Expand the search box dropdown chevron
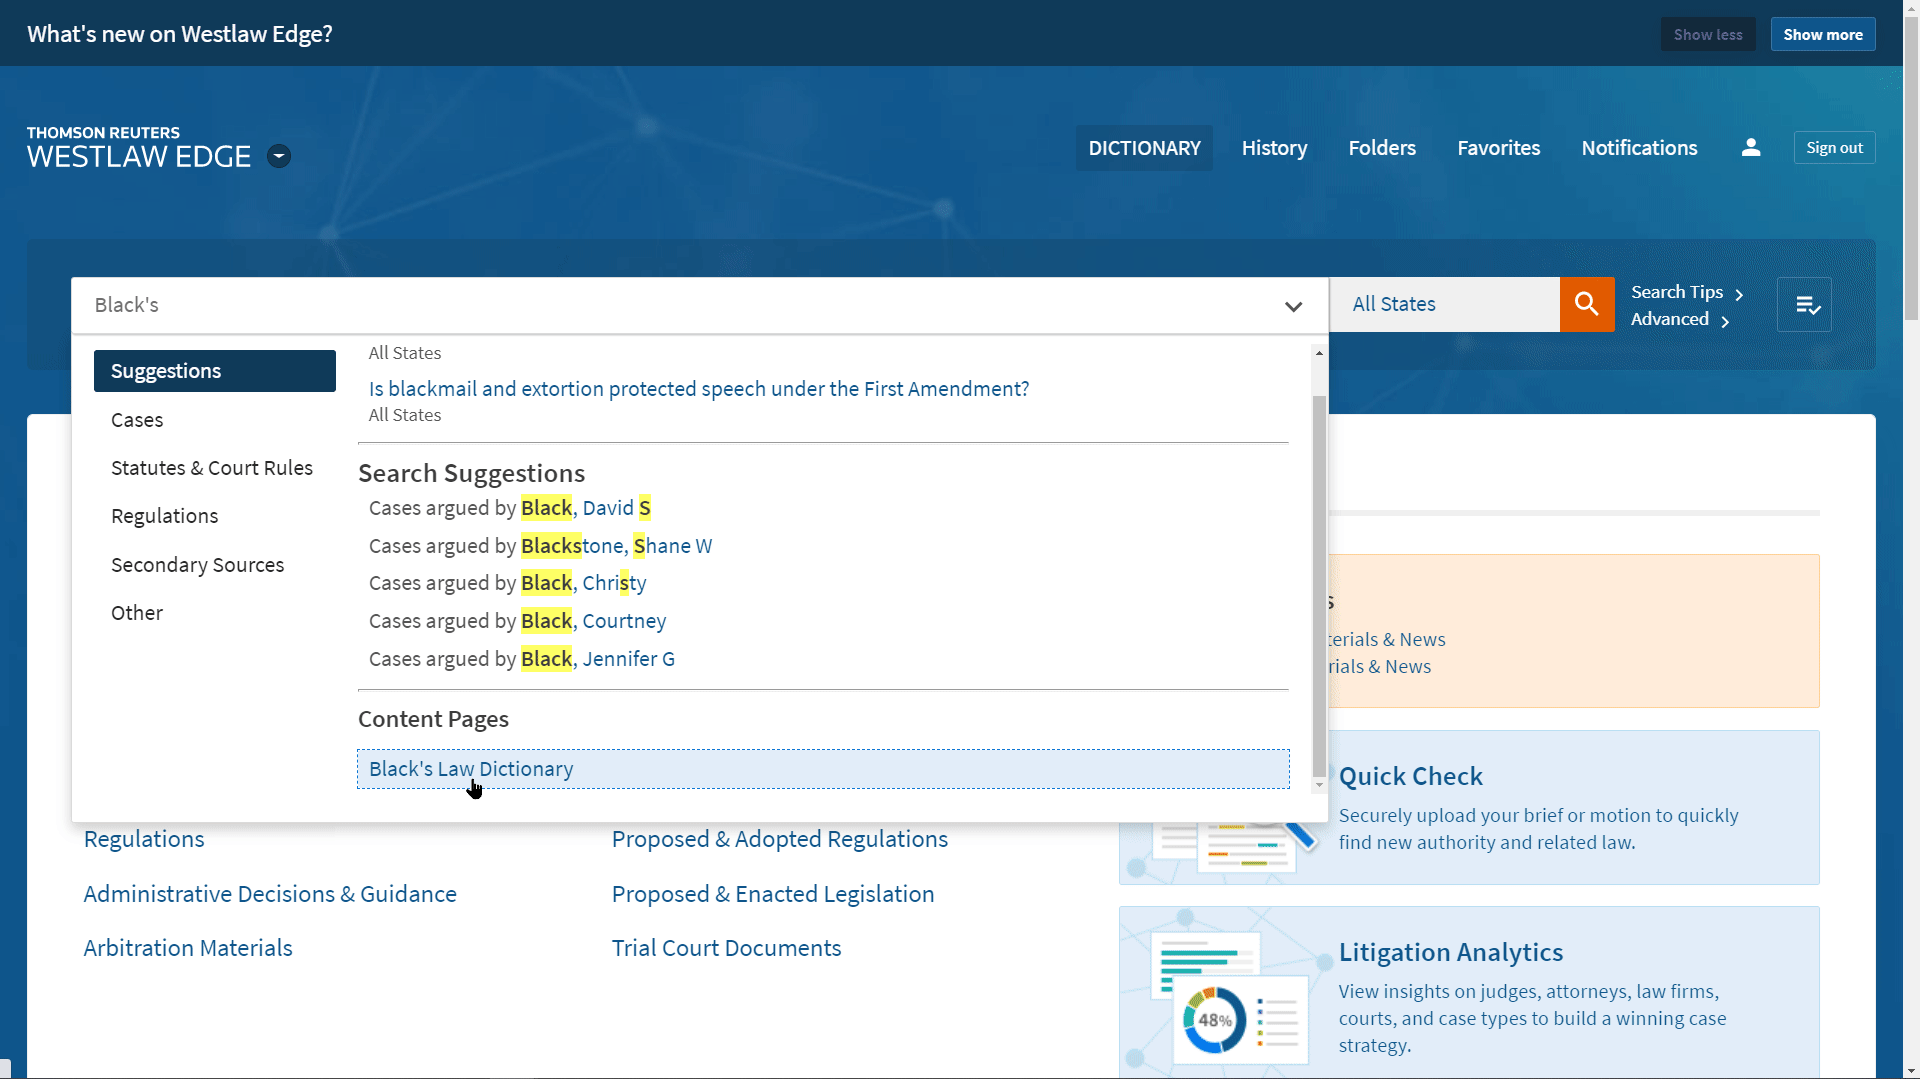 [1293, 306]
